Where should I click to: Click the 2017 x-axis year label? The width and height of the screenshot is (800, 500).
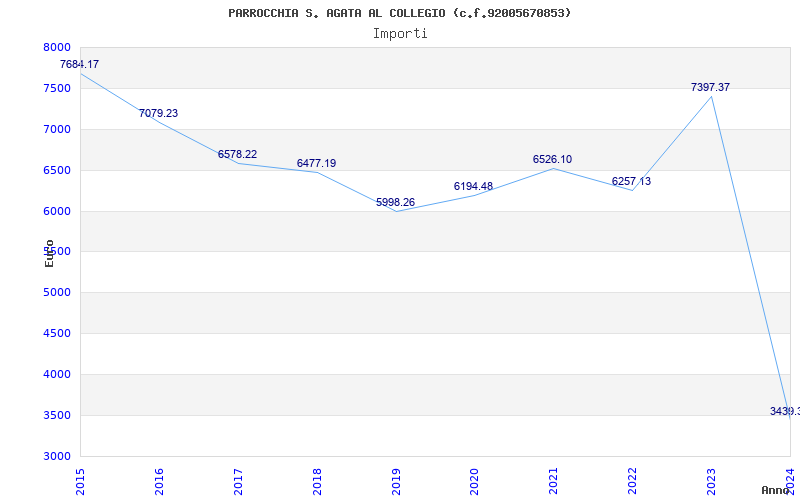(x=238, y=482)
